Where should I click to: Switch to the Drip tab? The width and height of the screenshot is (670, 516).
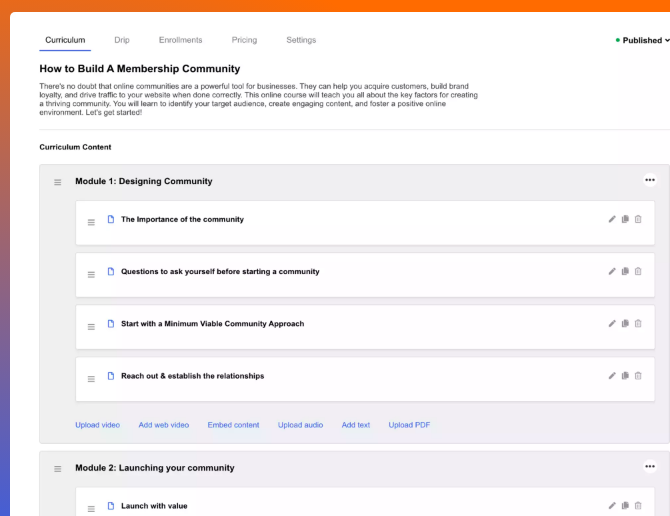(x=122, y=40)
